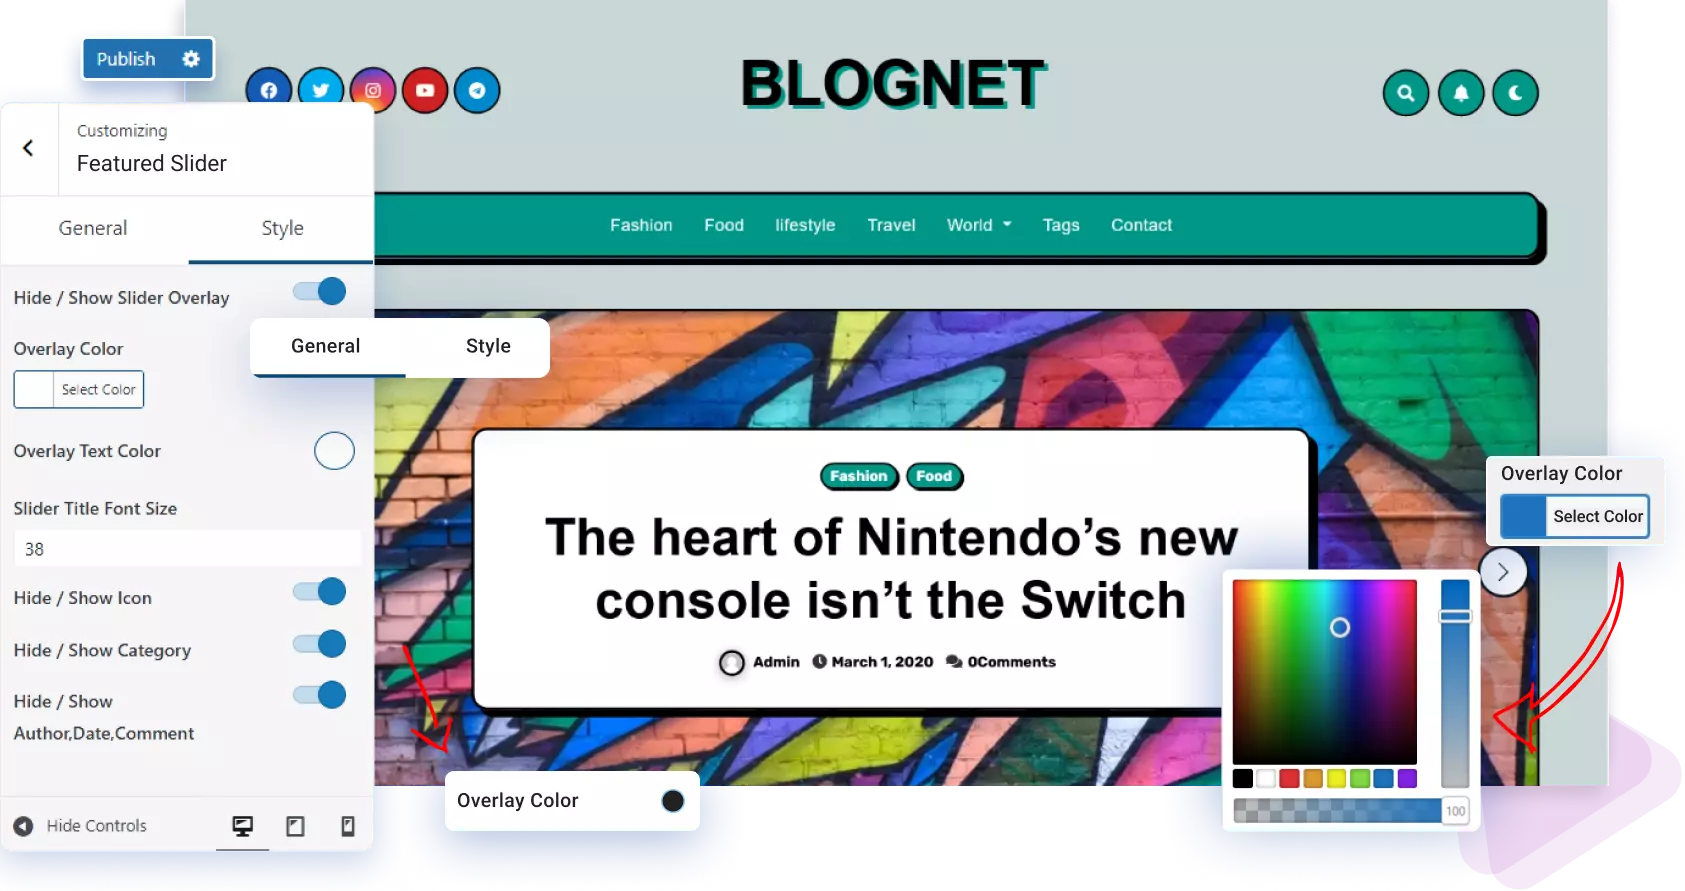The width and height of the screenshot is (1685, 891).
Task: Toggle dark mode moon icon
Action: [x=1516, y=93]
